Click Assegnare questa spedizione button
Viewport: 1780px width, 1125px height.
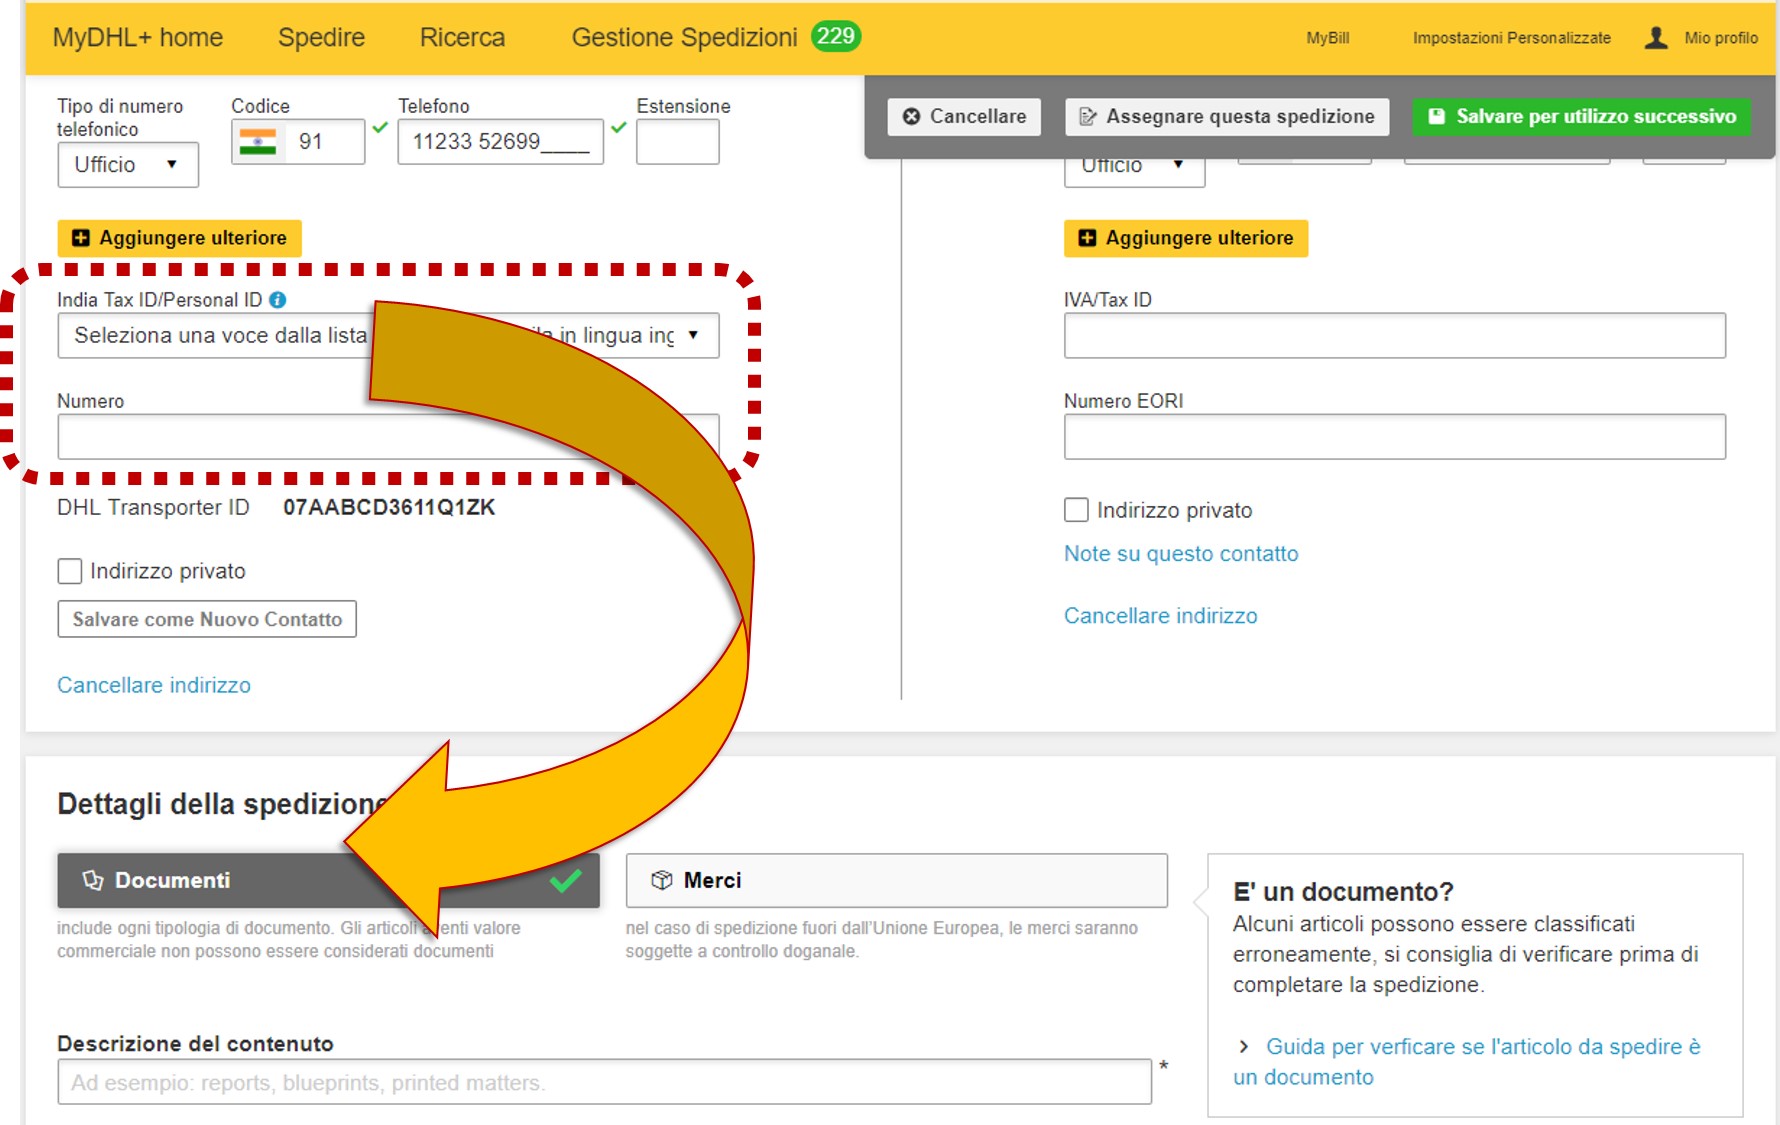(1227, 117)
